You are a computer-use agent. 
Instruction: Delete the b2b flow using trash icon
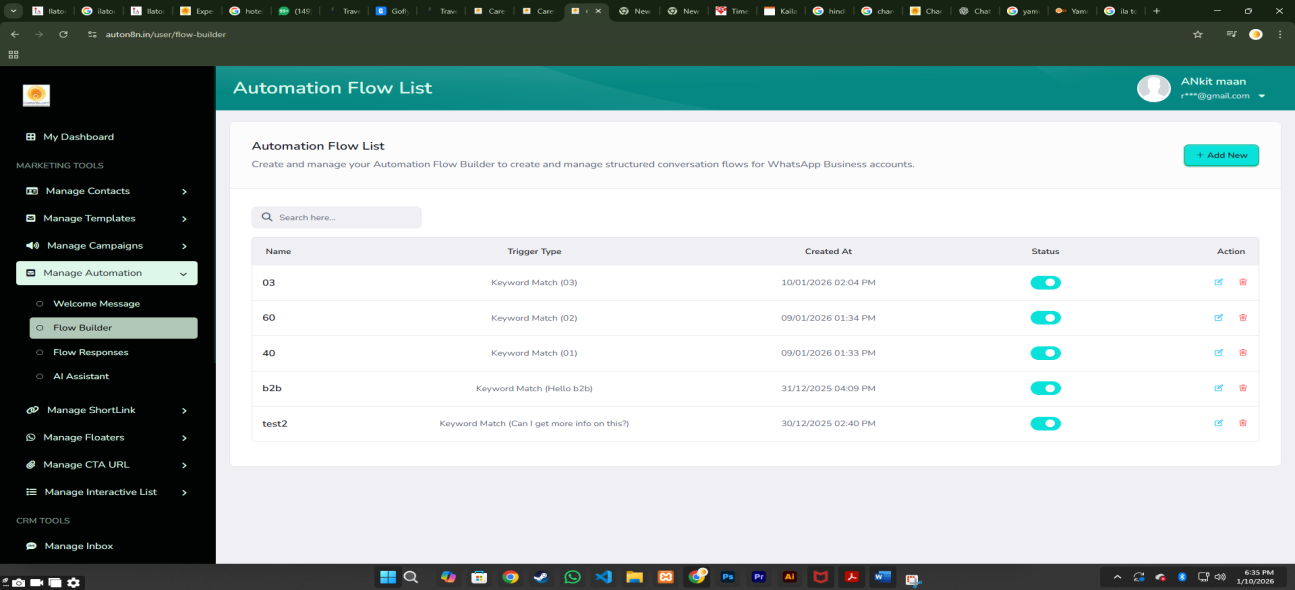click(x=1243, y=388)
